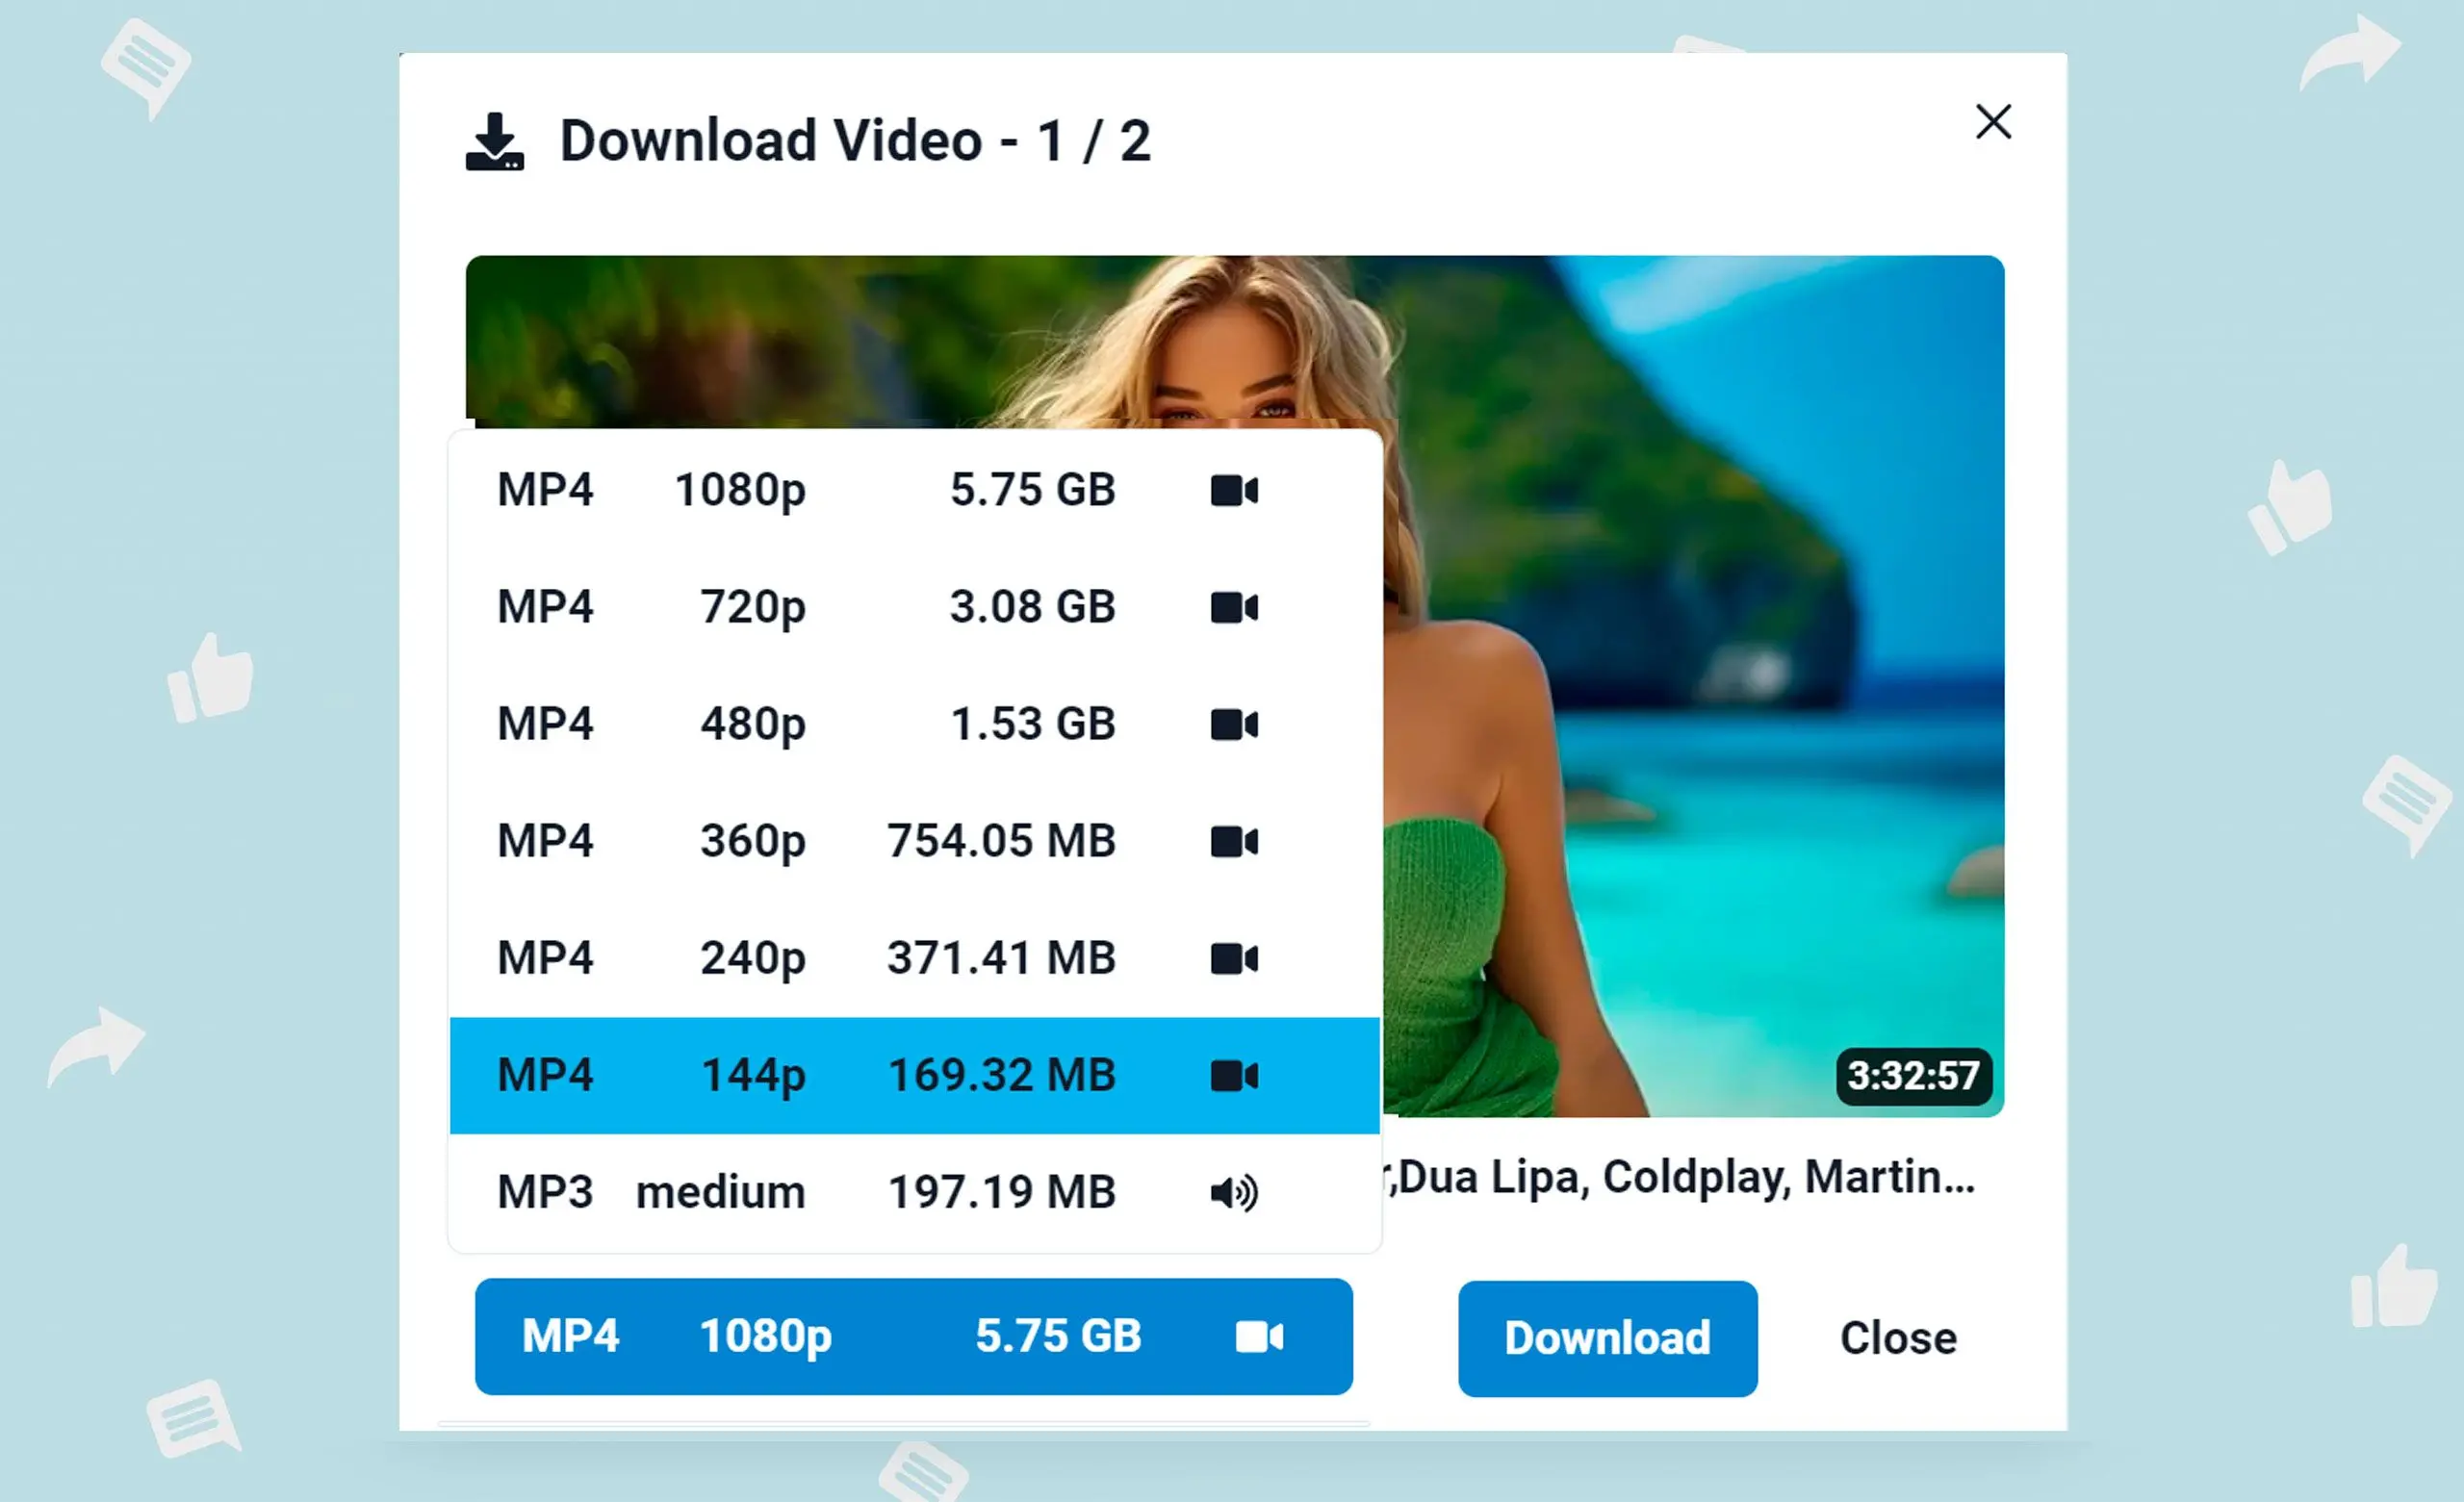The image size is (2464, 1502).
Task: Click the video camera icon beside 1080p option
Action: click(x=1234, y=491)
